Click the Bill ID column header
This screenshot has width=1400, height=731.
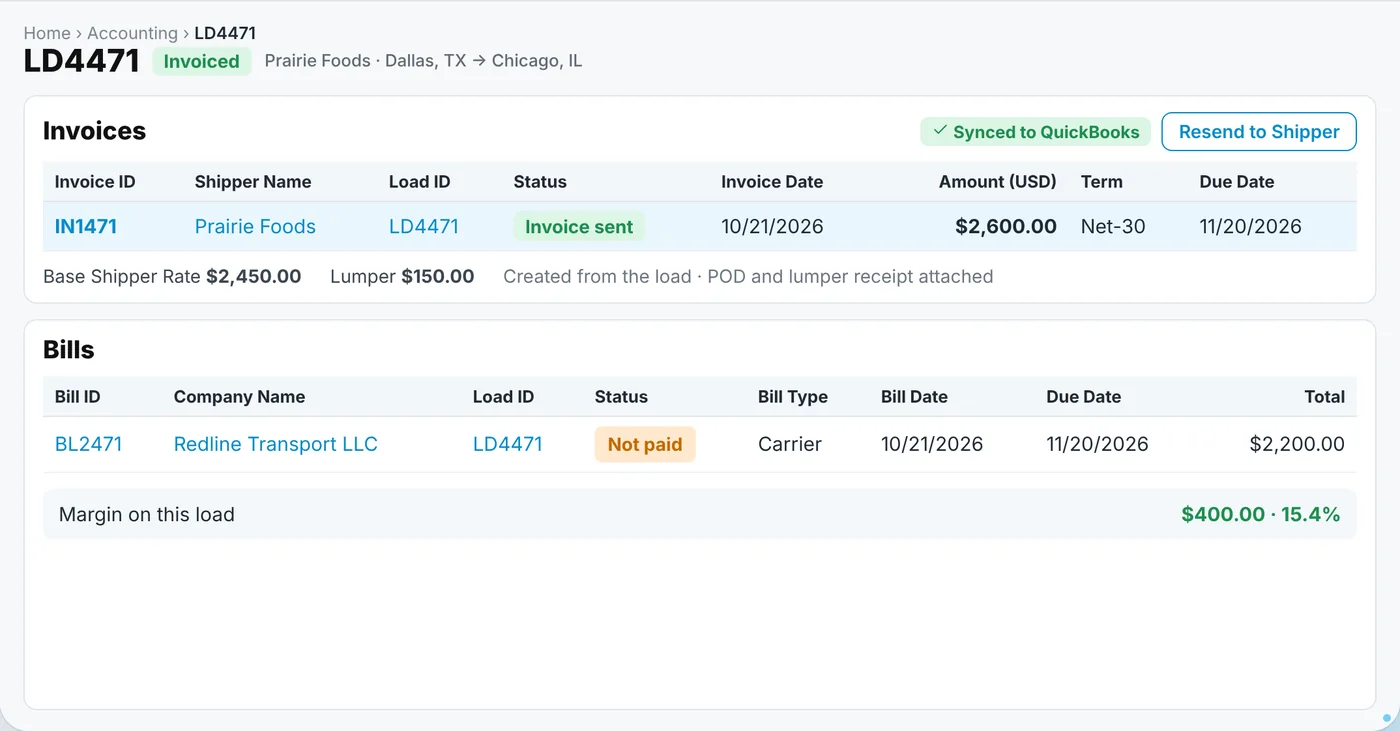tap(78, 397)
